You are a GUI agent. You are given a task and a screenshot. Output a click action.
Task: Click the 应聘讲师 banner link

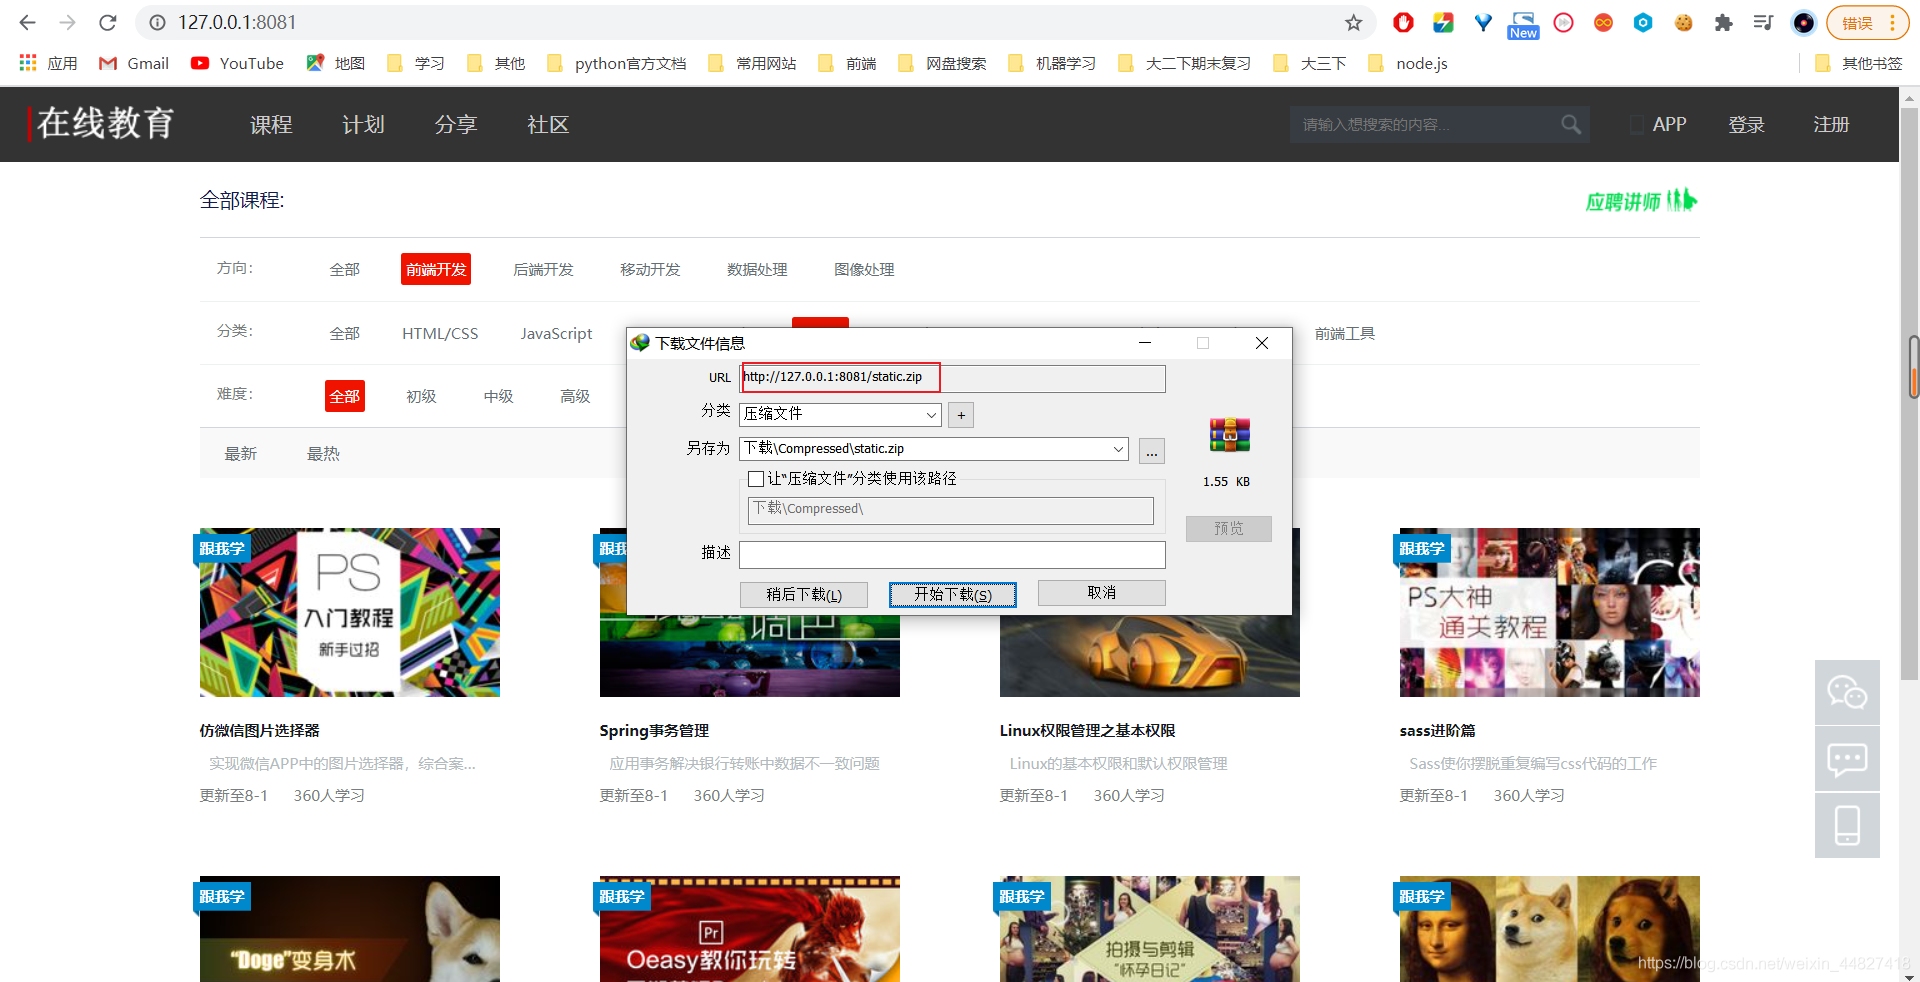(1641, 201)
